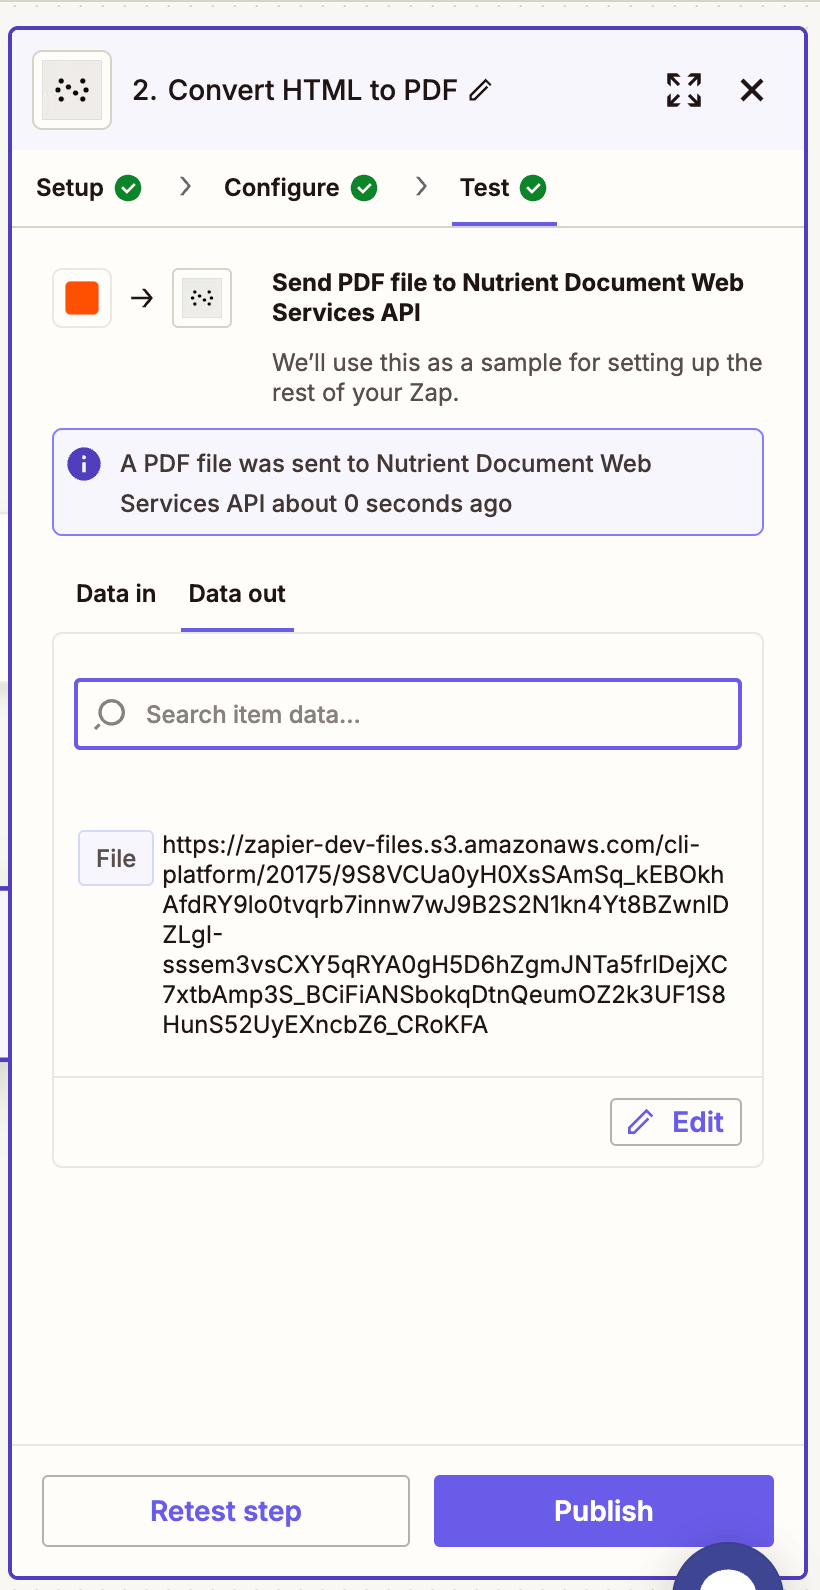Expand the step panel to fullscreen
Viewport: 820px width, 1590px height.
(x=683, y=90)
